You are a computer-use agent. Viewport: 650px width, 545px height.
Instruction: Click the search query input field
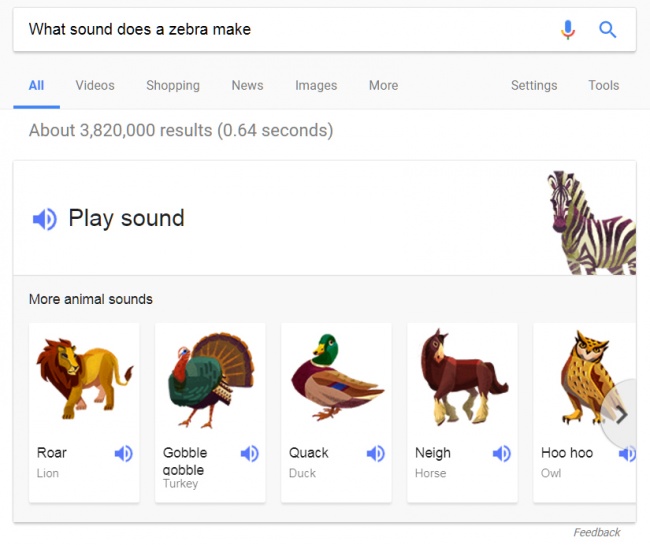(x=280, y=30)
